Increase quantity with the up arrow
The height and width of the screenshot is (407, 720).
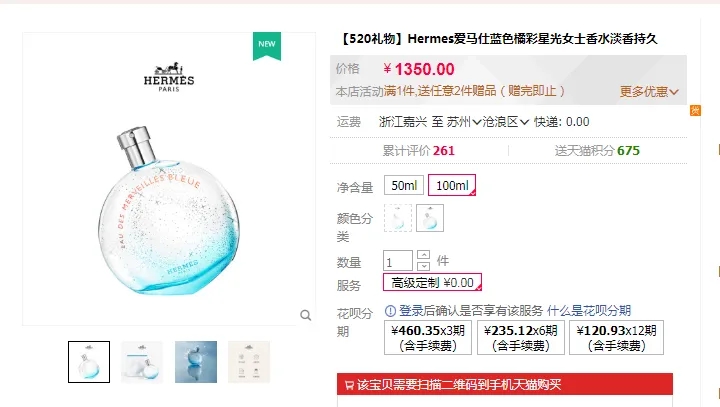click(x=423, y=255)
